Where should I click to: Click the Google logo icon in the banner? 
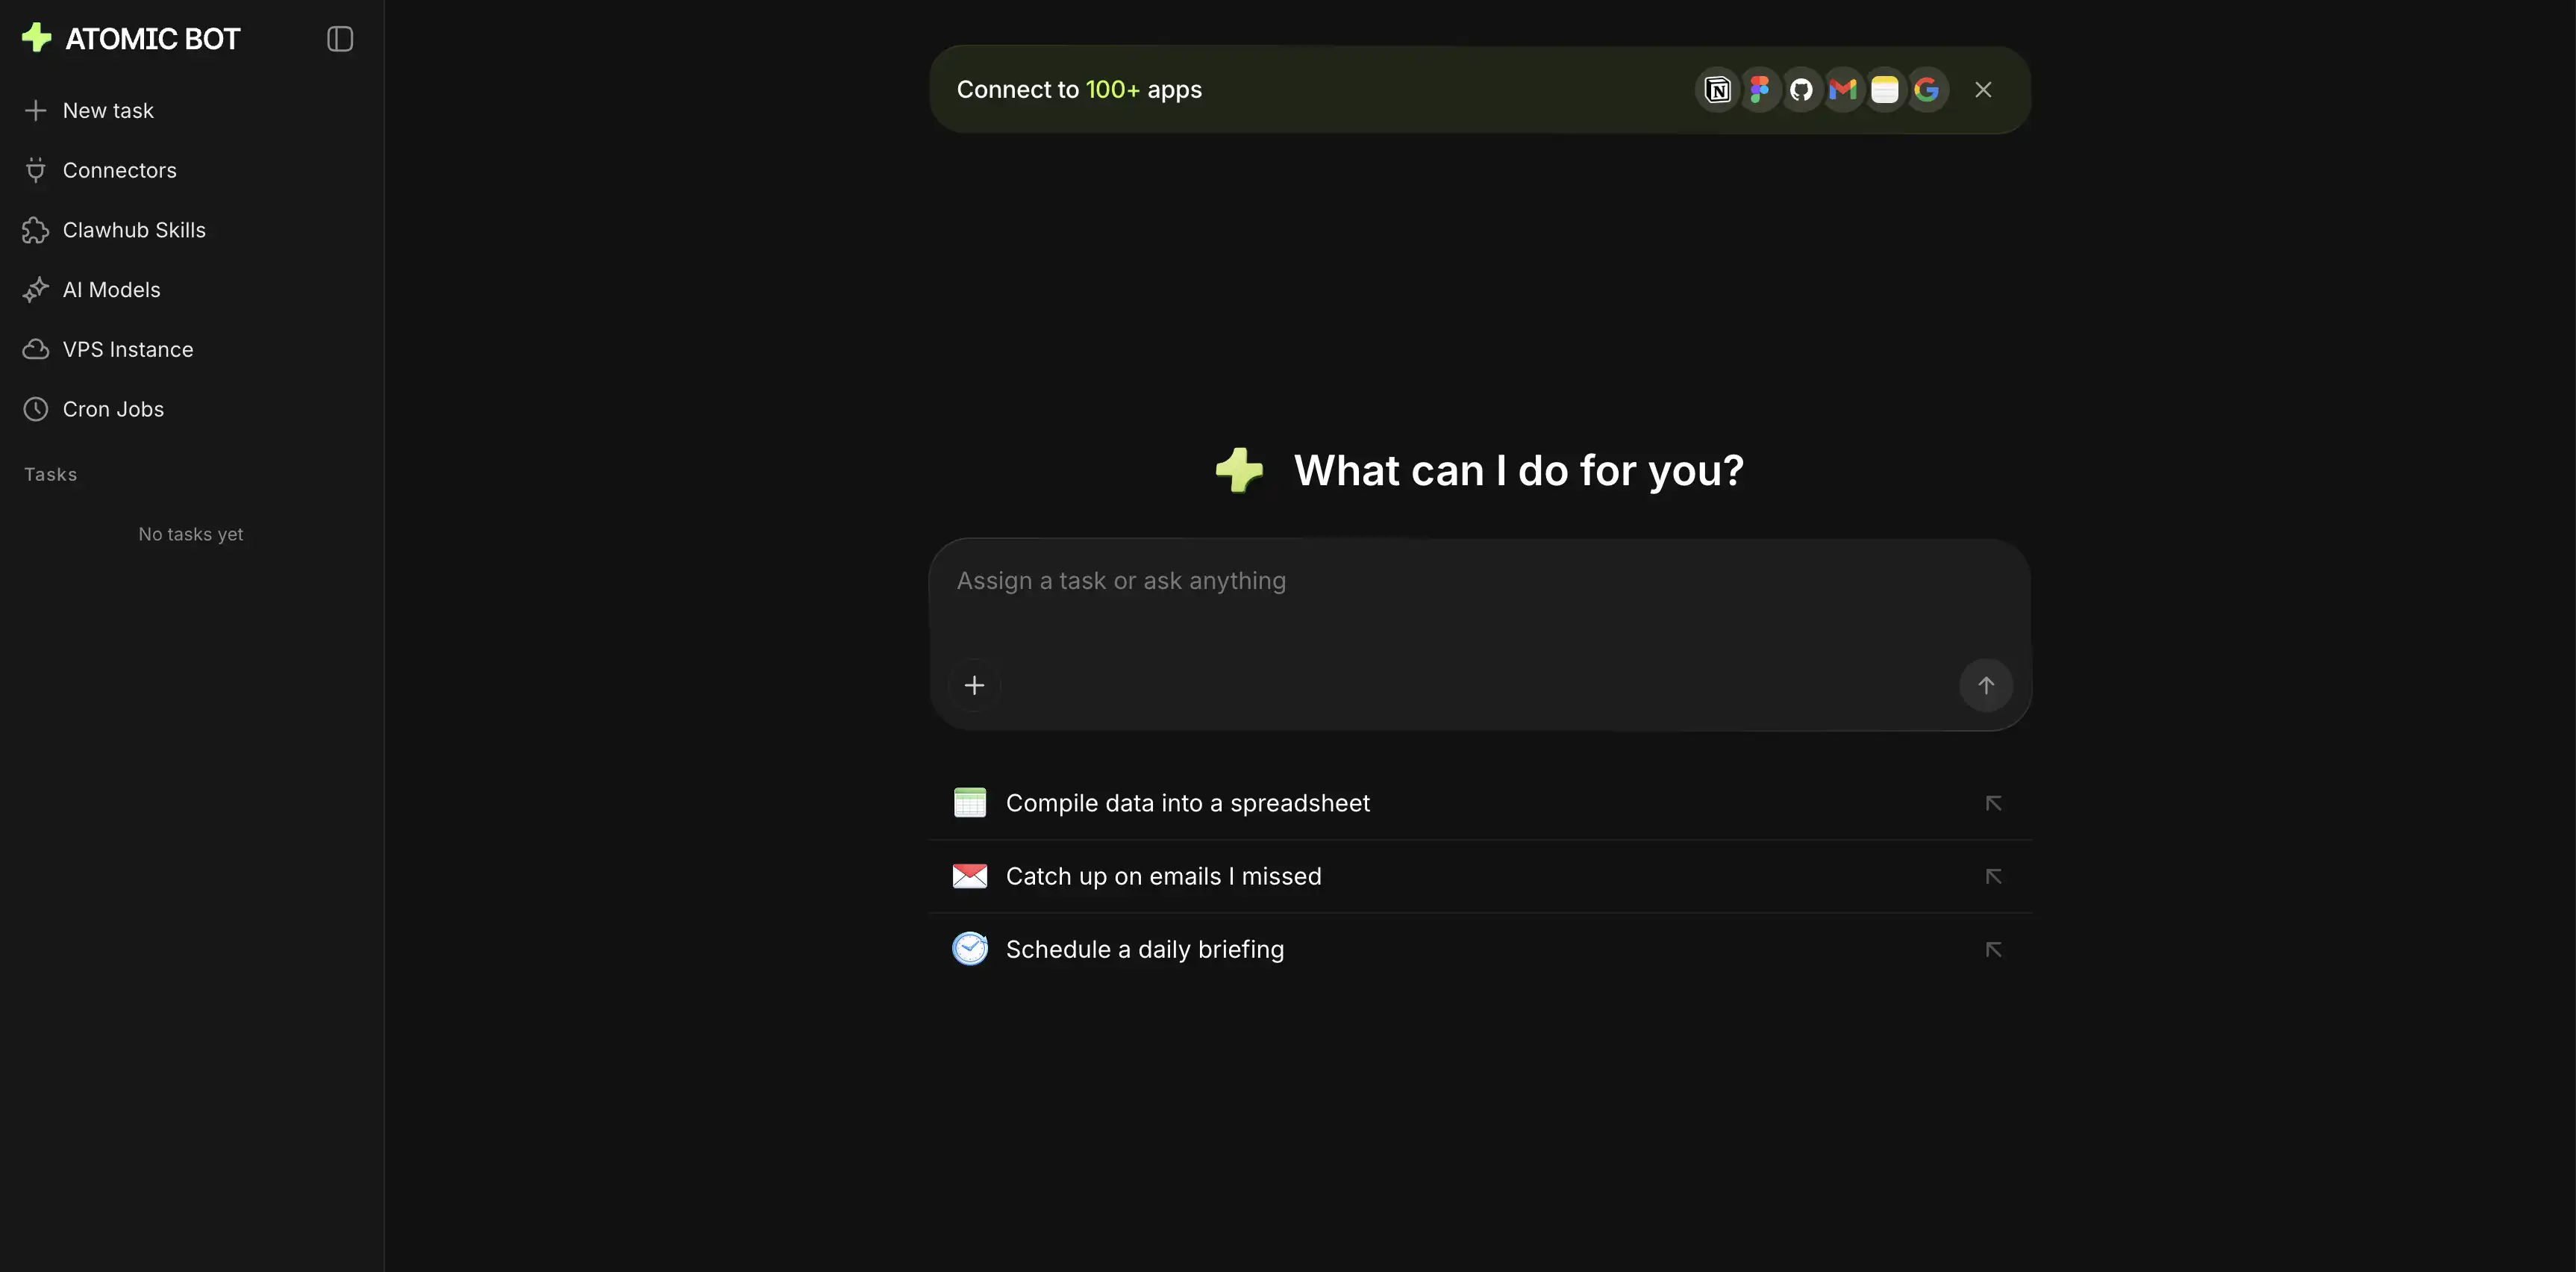point(1927,89)
